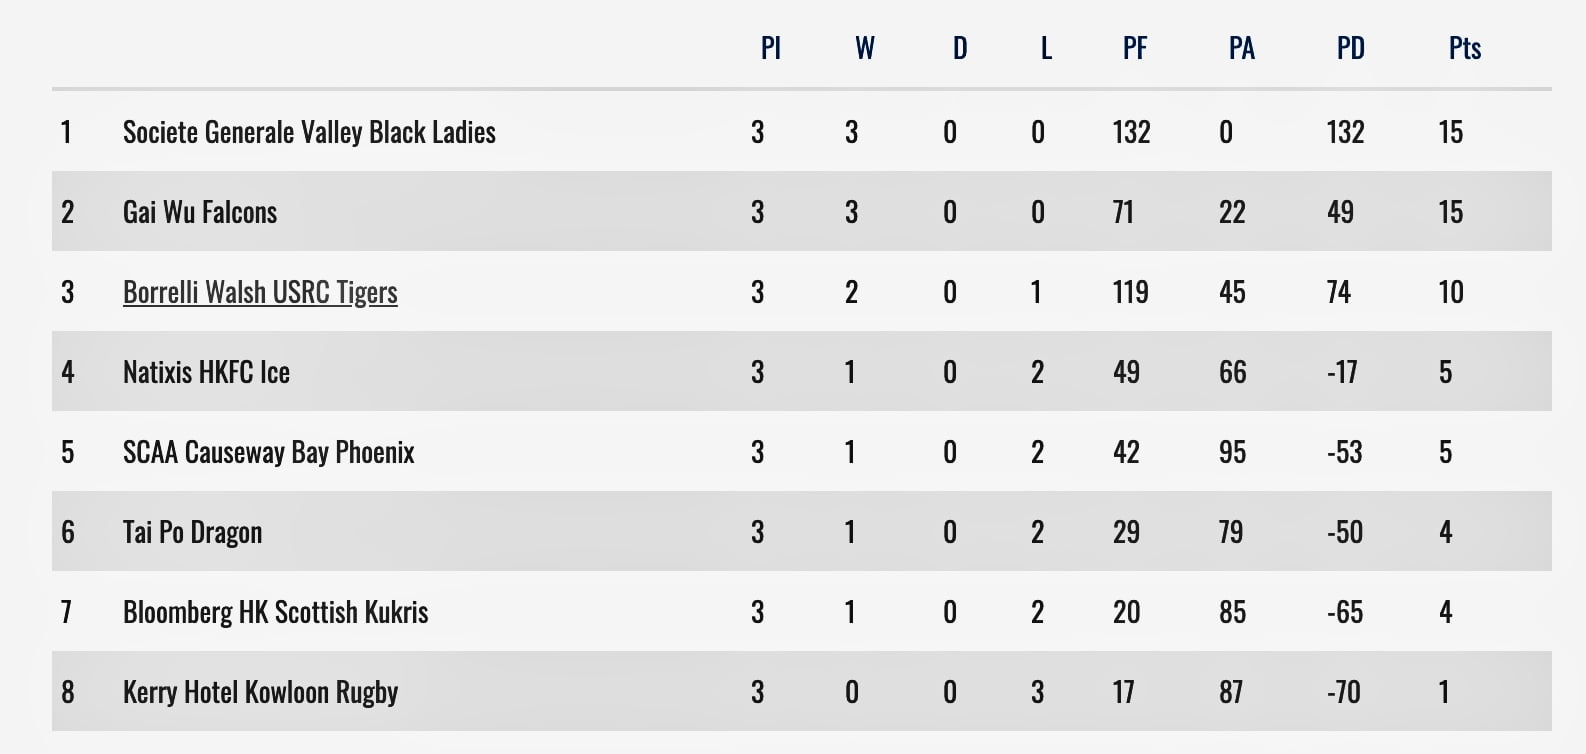Open the Borrelli Walsh USRC Tigers link
This screenshot has height=754, width=1586.
click(260, 292)
